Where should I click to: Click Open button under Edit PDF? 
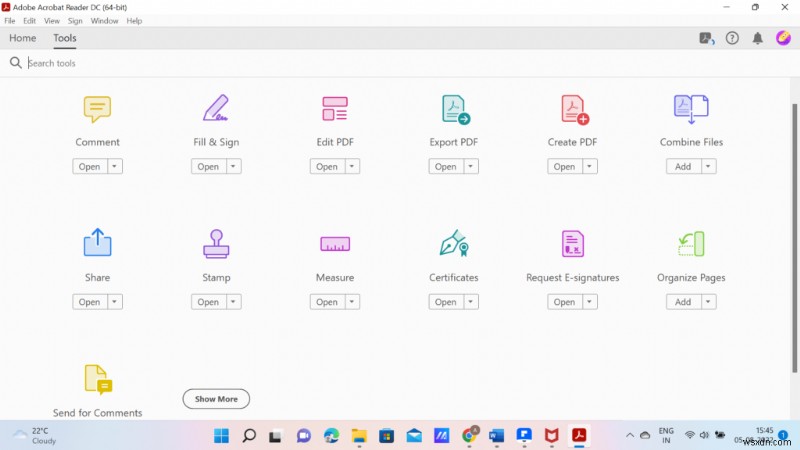point(328,166)
